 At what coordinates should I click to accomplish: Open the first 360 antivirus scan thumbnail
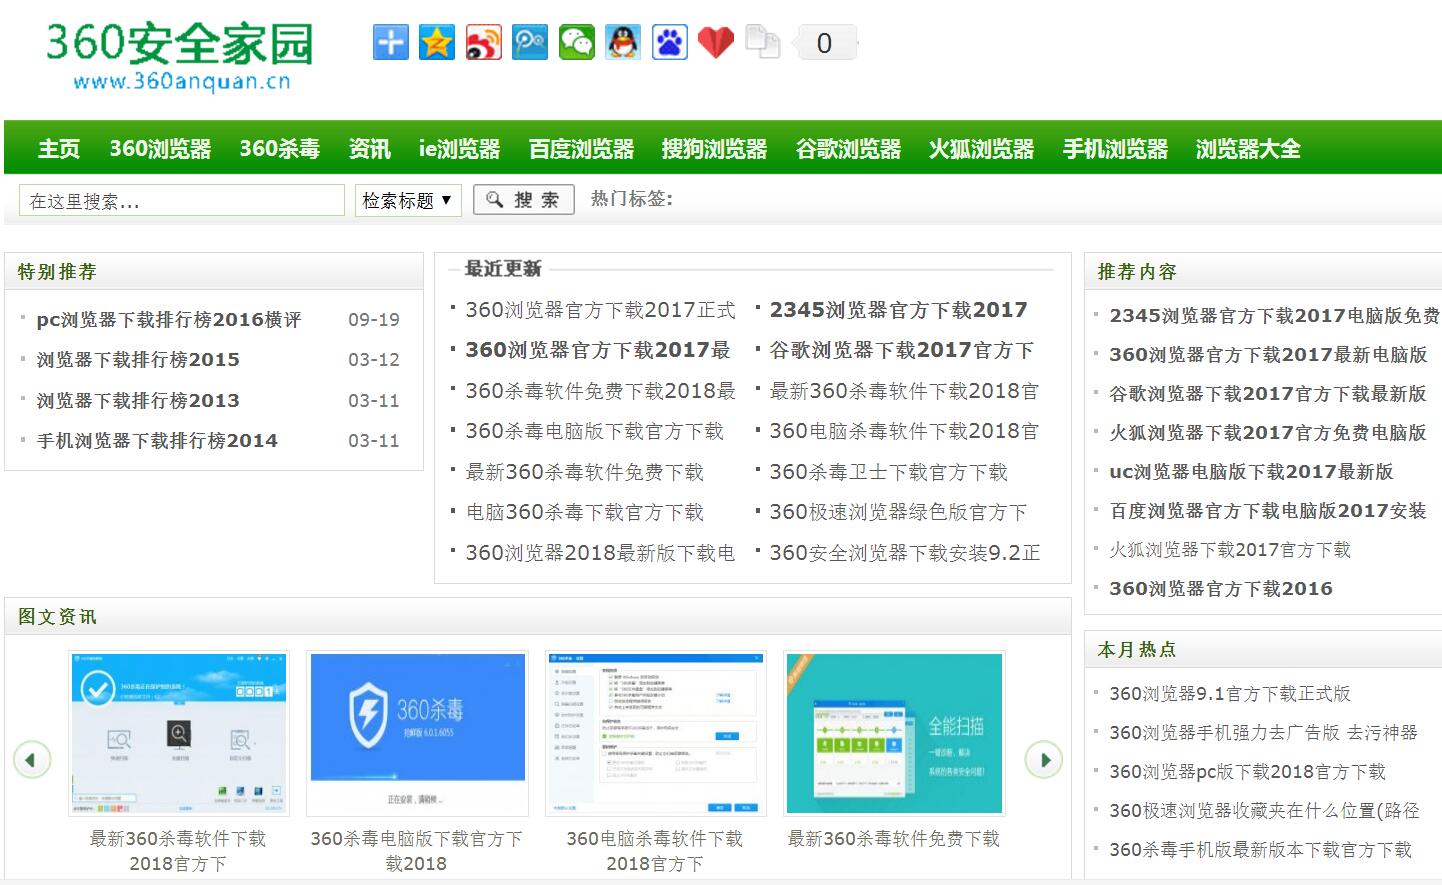pyautogui.click(x=179, y=733)
